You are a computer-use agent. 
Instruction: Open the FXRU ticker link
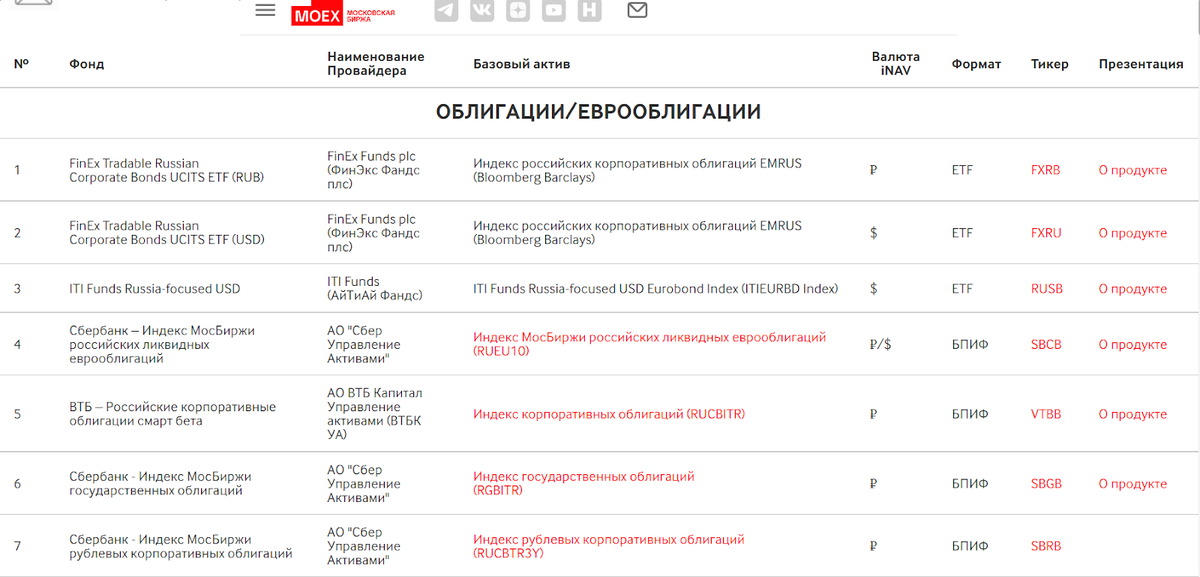[1046, 233]
